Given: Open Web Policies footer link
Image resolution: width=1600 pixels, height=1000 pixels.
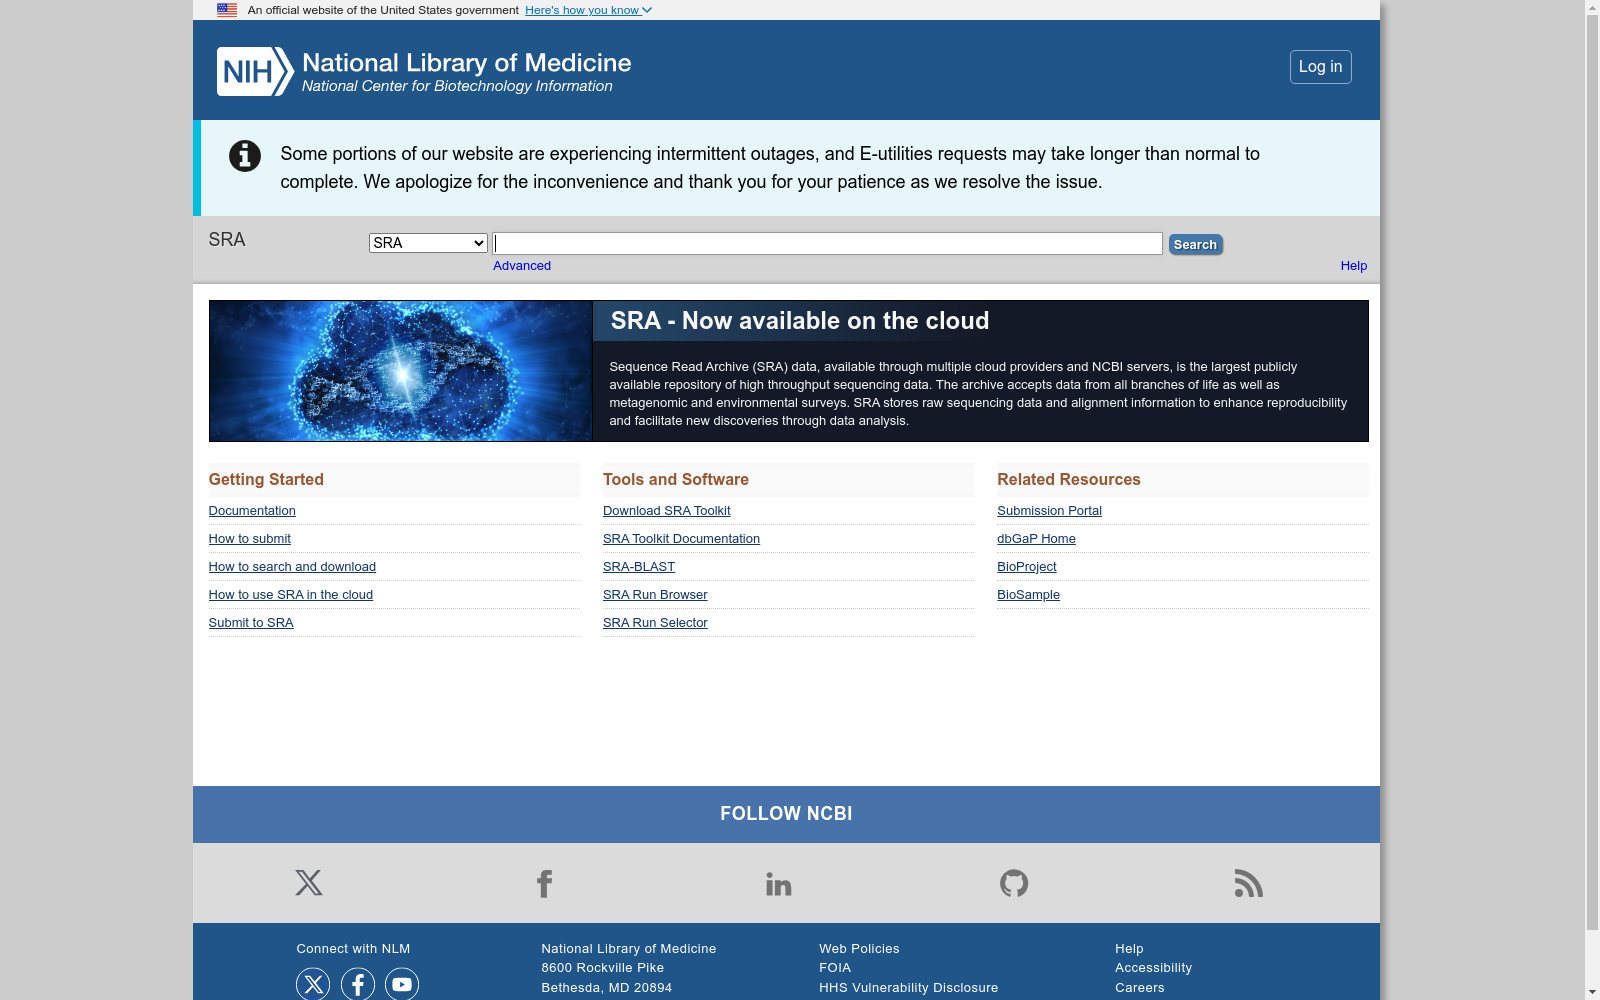Looking at the screenshot, I should [x=859, y=949].
